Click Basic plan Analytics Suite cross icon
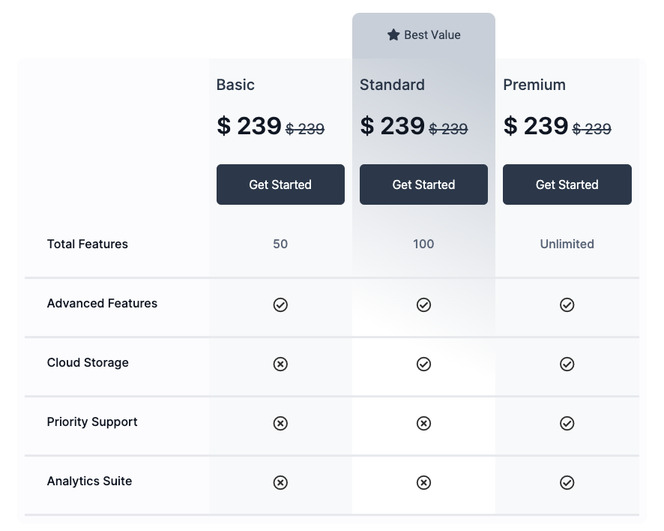The height and width of the screenshot is (531, 664). (280, 482)
